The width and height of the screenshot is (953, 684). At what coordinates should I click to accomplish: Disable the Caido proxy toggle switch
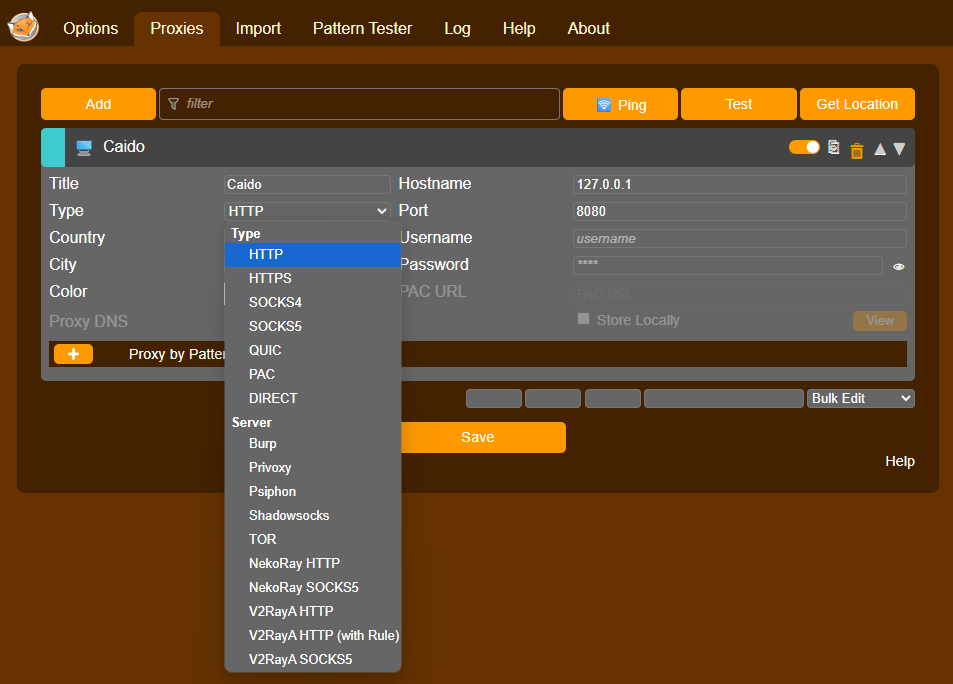click(x=804, y=147)
